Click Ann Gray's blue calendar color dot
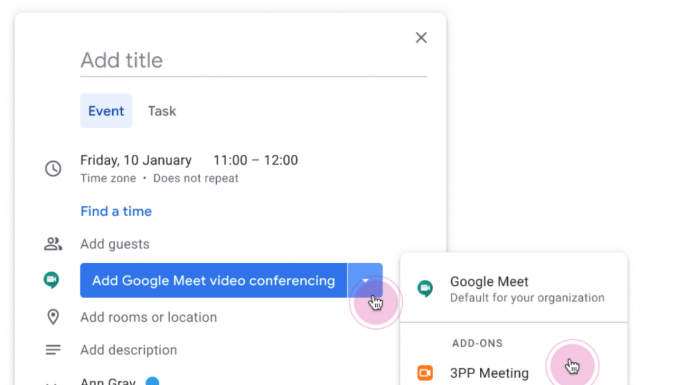The width and height of the screenshot is (696, 385). 152,381
